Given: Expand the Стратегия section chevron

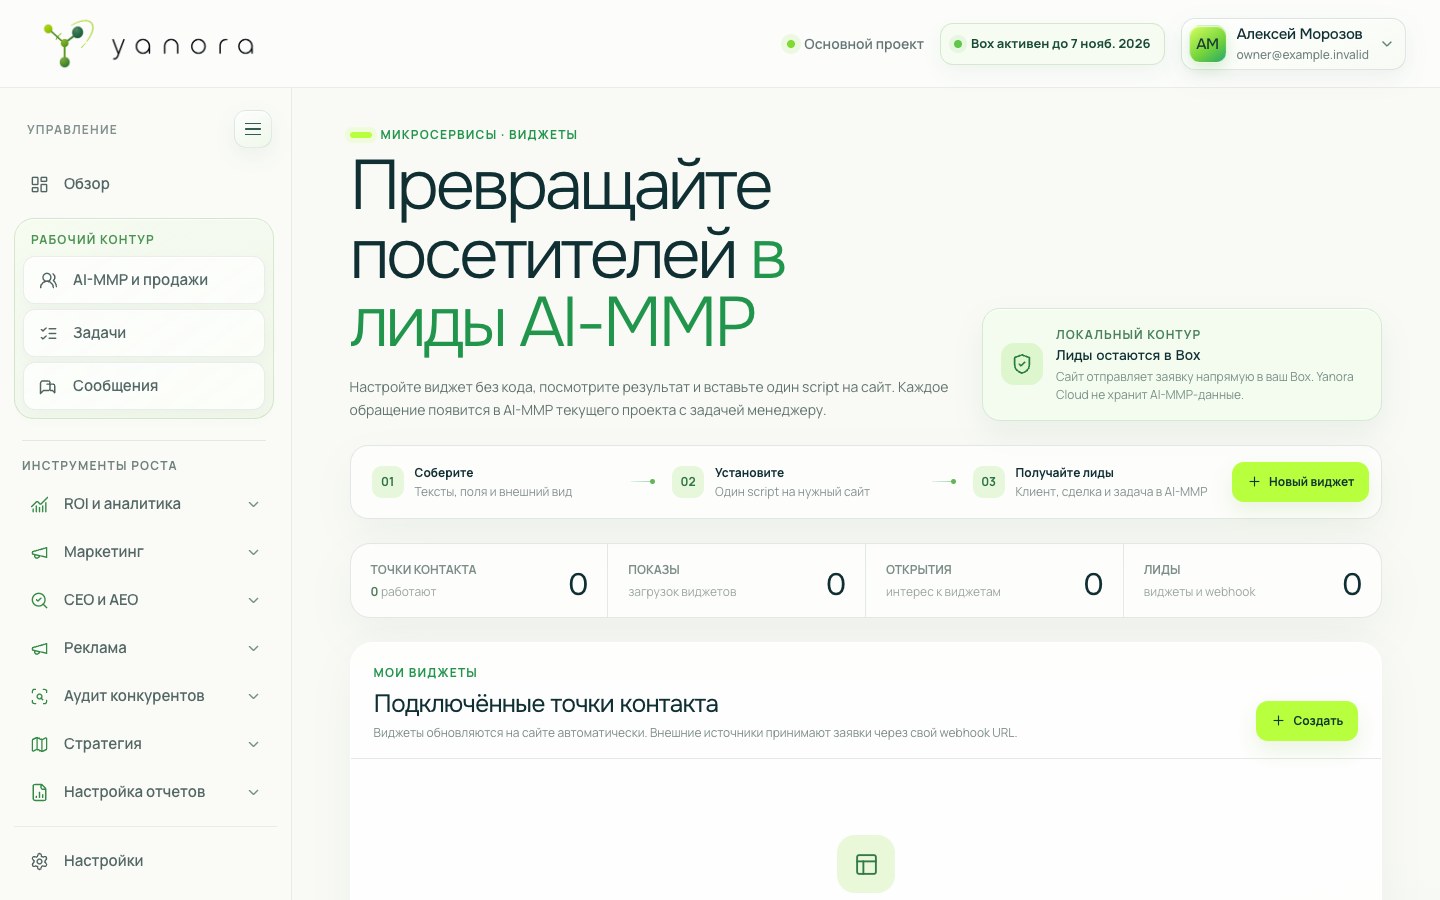Looking at the screenshot, I should coord(254,744).
